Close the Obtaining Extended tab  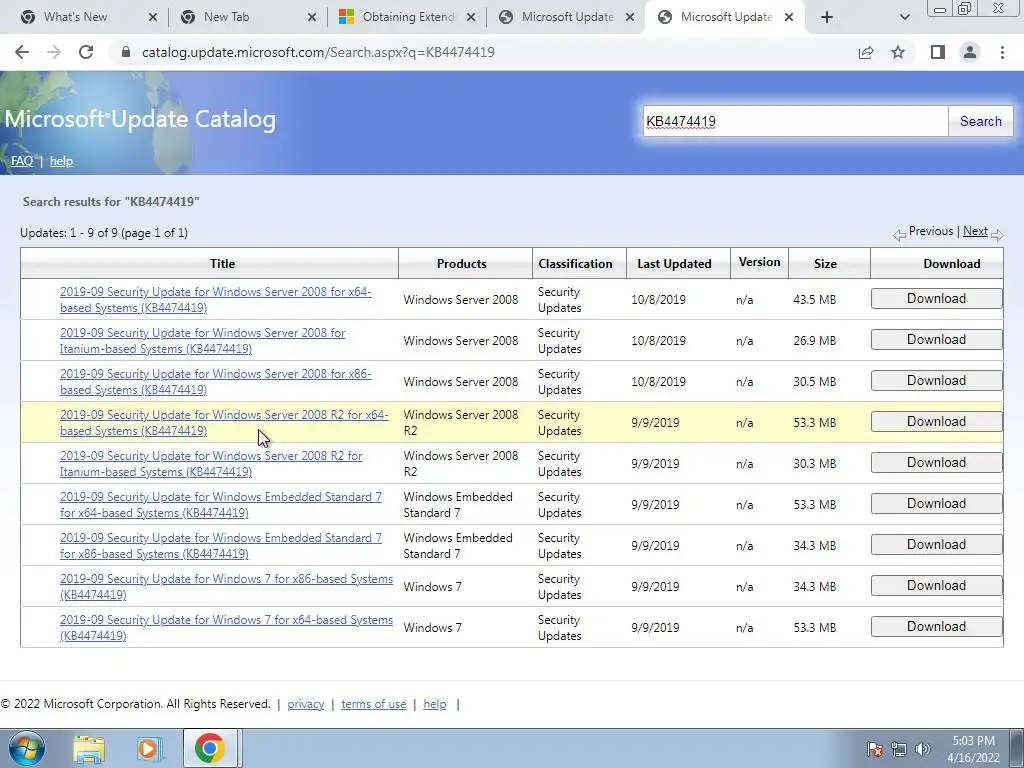click(471, 17)
